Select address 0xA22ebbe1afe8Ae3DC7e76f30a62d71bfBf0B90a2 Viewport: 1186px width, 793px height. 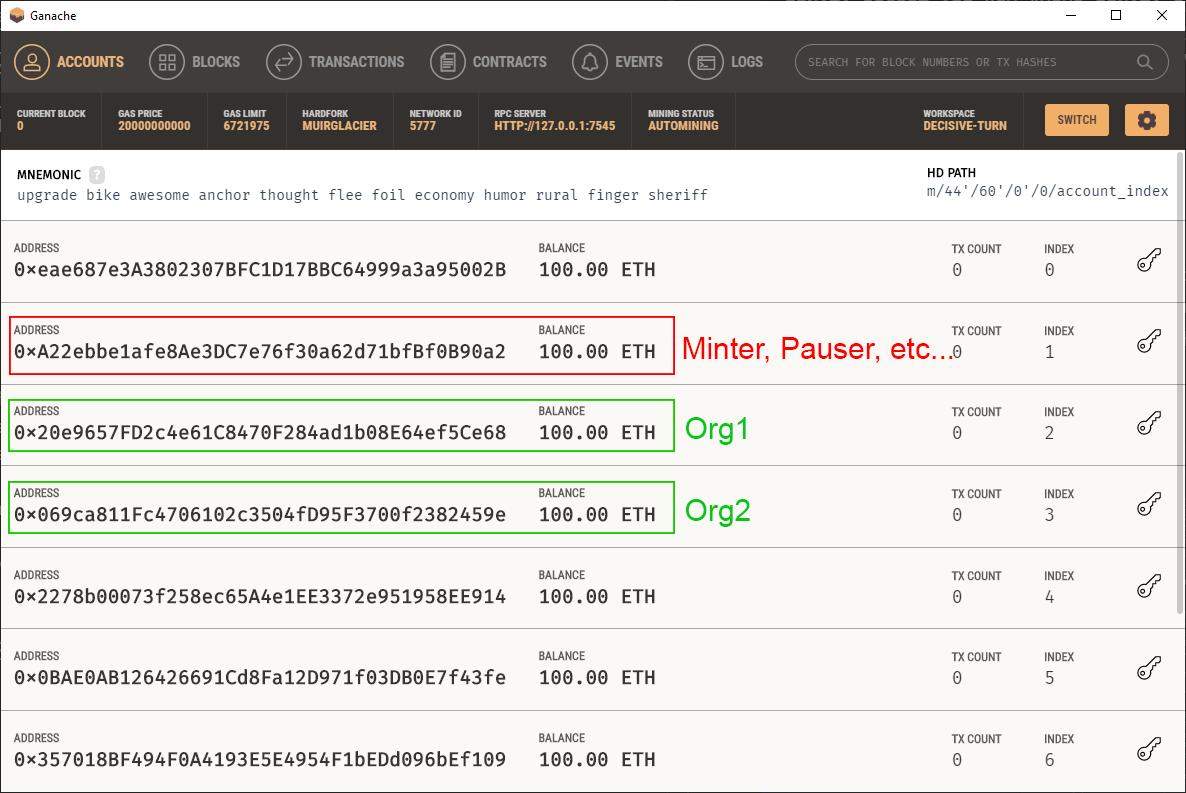tap(260, 352)
